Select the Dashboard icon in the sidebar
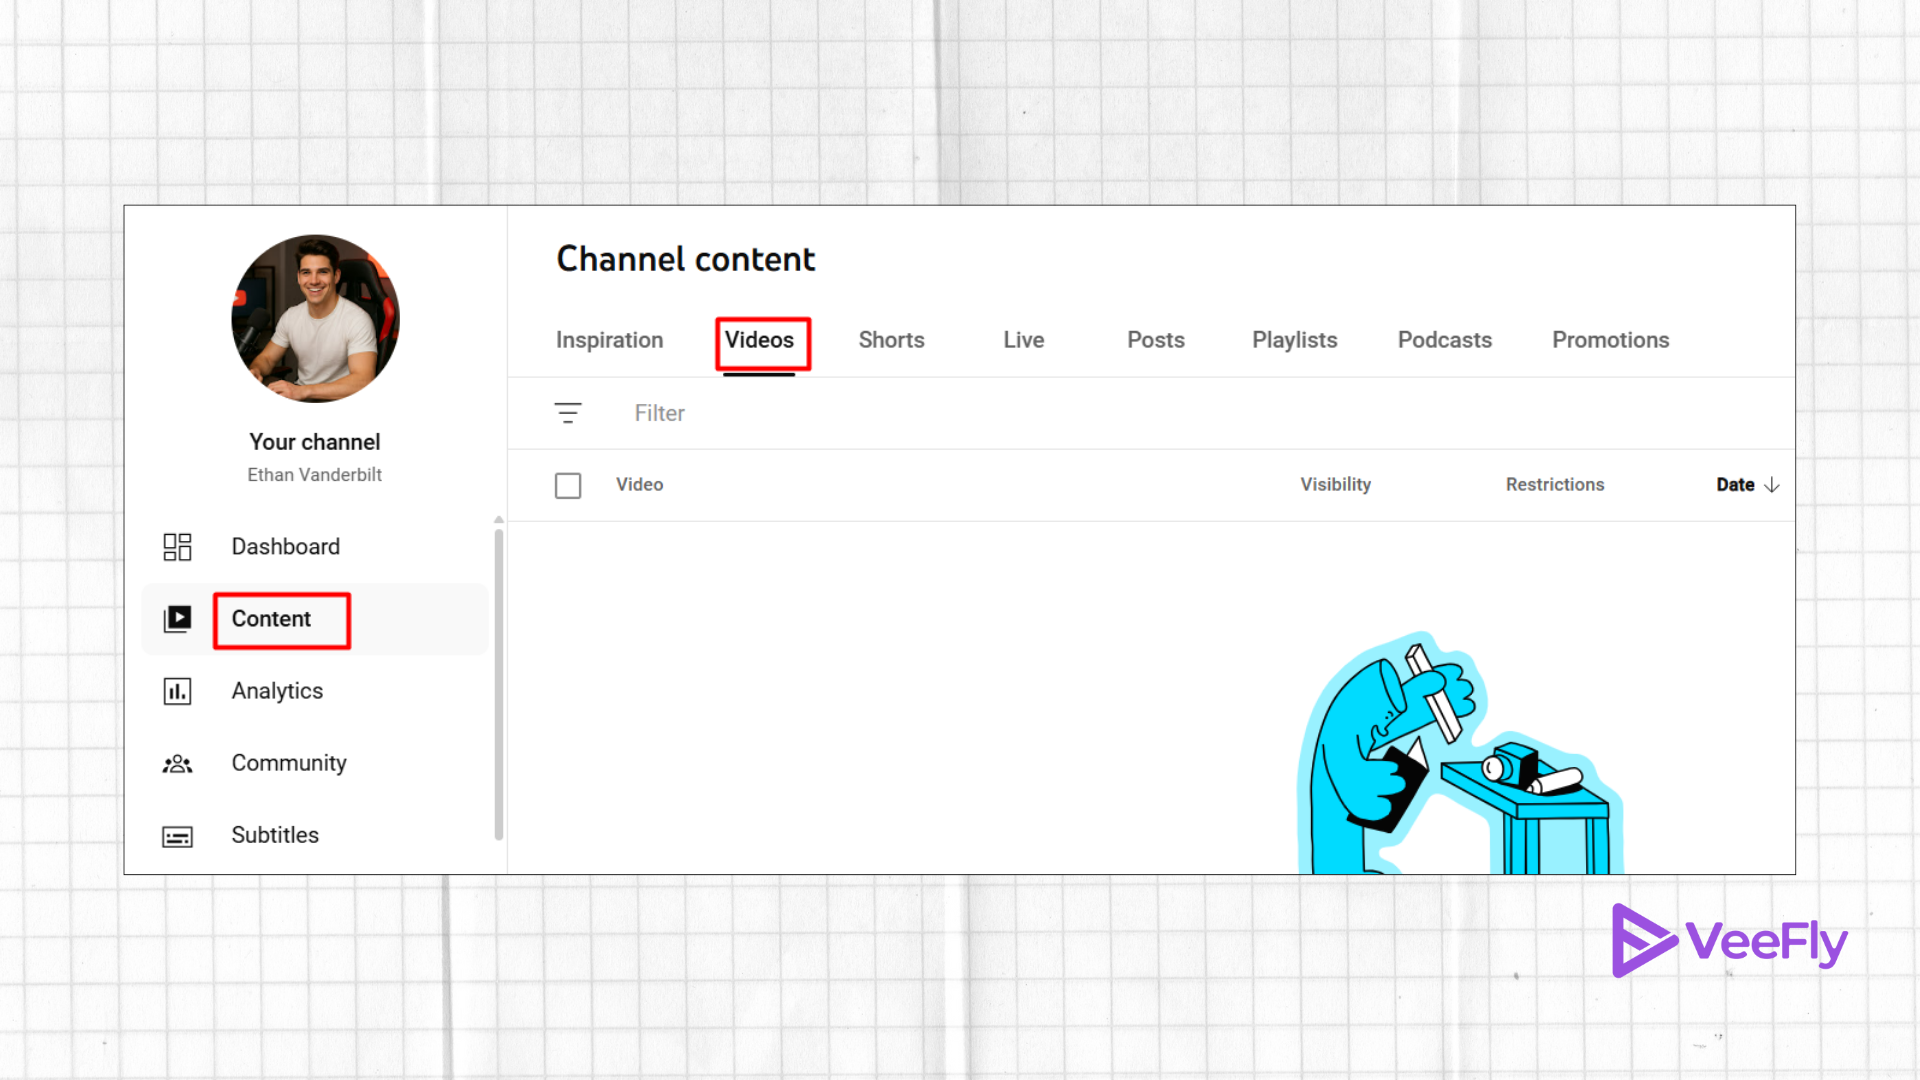This screenshot has width=1920, height=1080. pos(177,546)
